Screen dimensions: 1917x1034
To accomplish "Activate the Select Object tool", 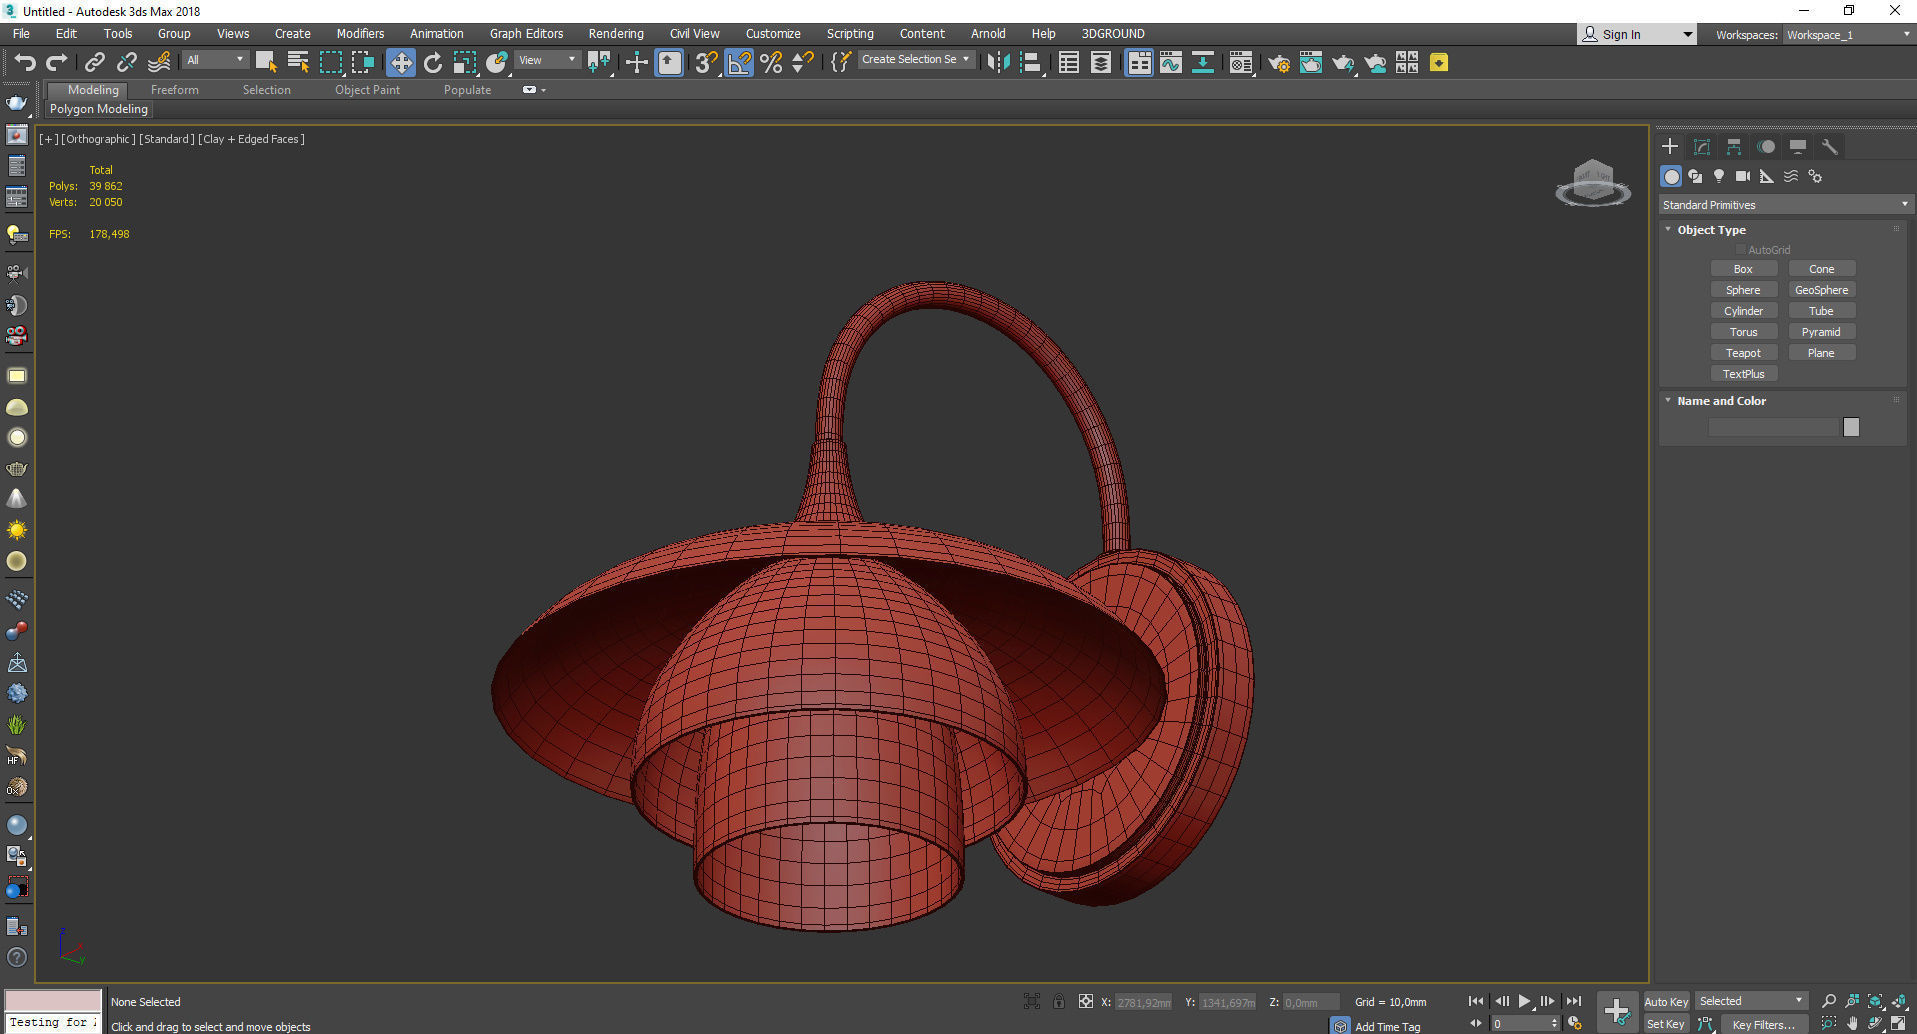I will (x=266, y=62).
